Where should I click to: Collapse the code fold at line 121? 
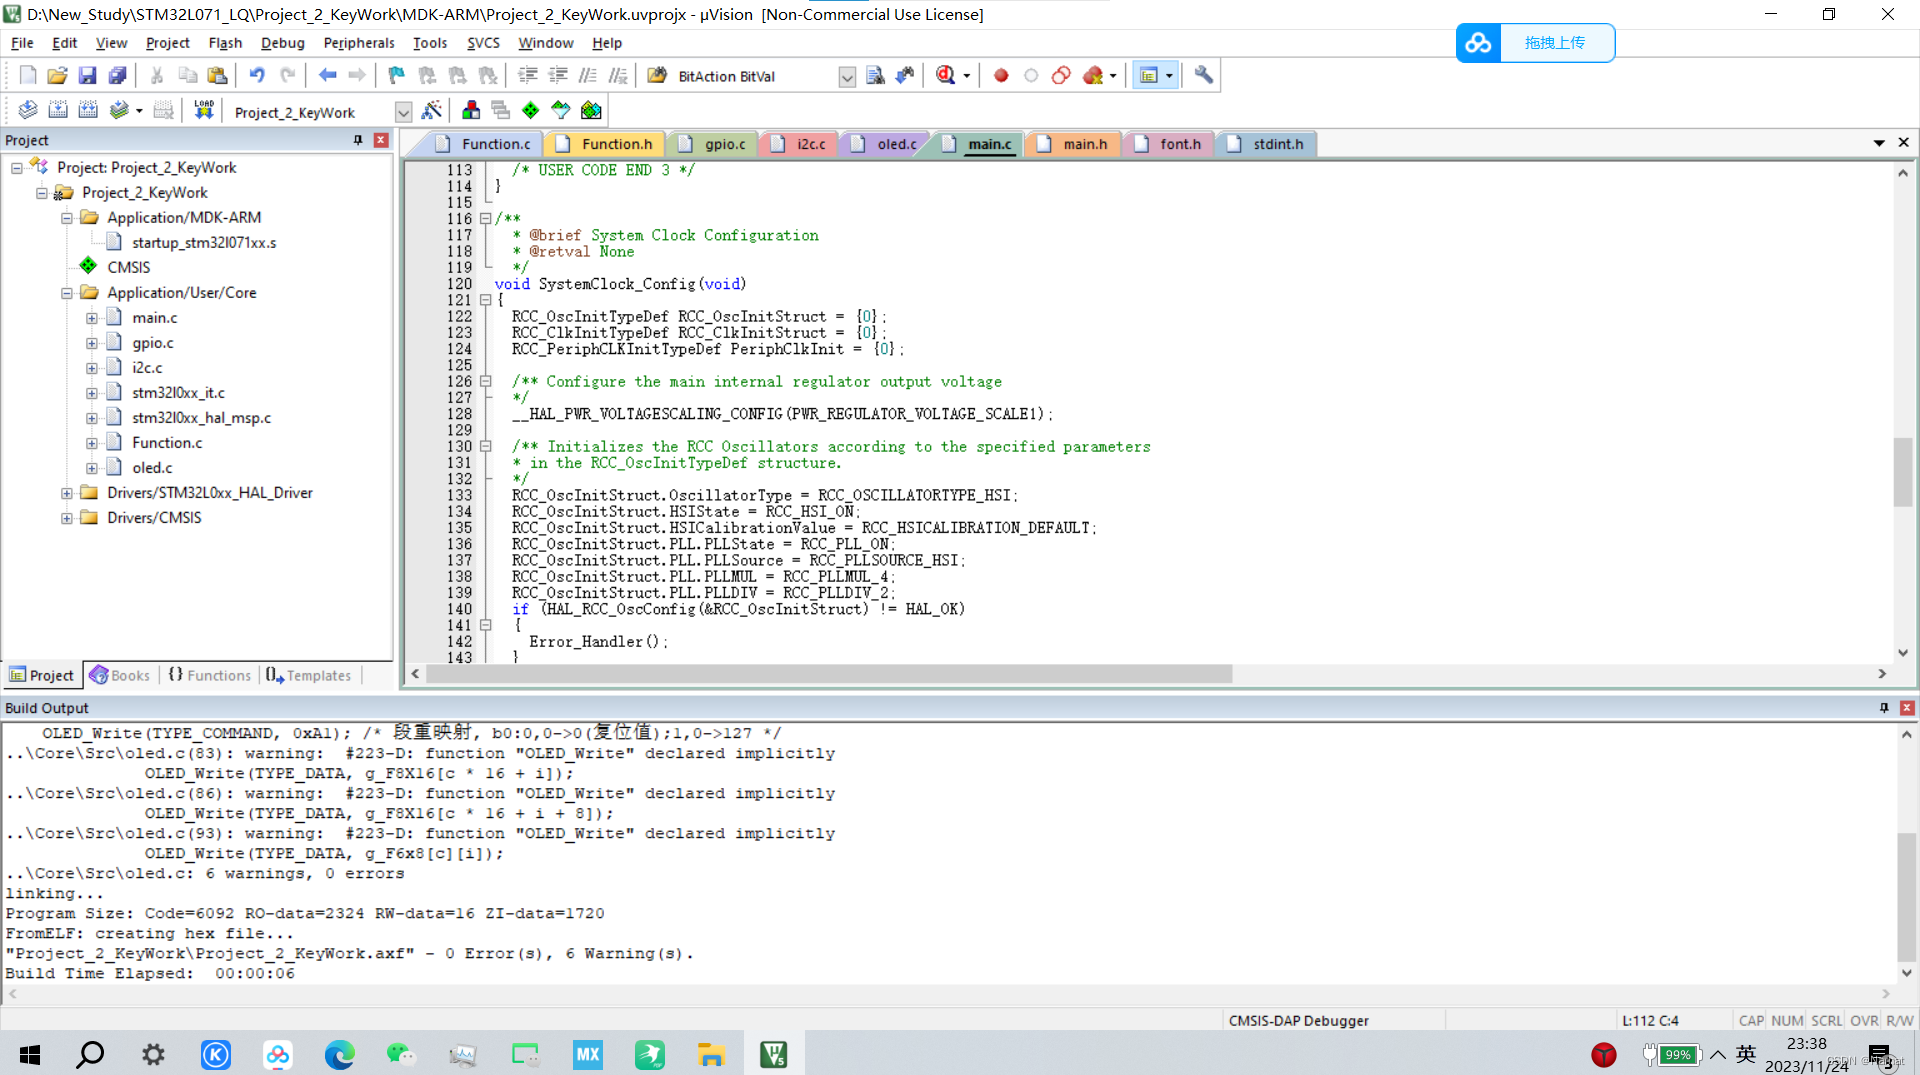click(486, 300)
